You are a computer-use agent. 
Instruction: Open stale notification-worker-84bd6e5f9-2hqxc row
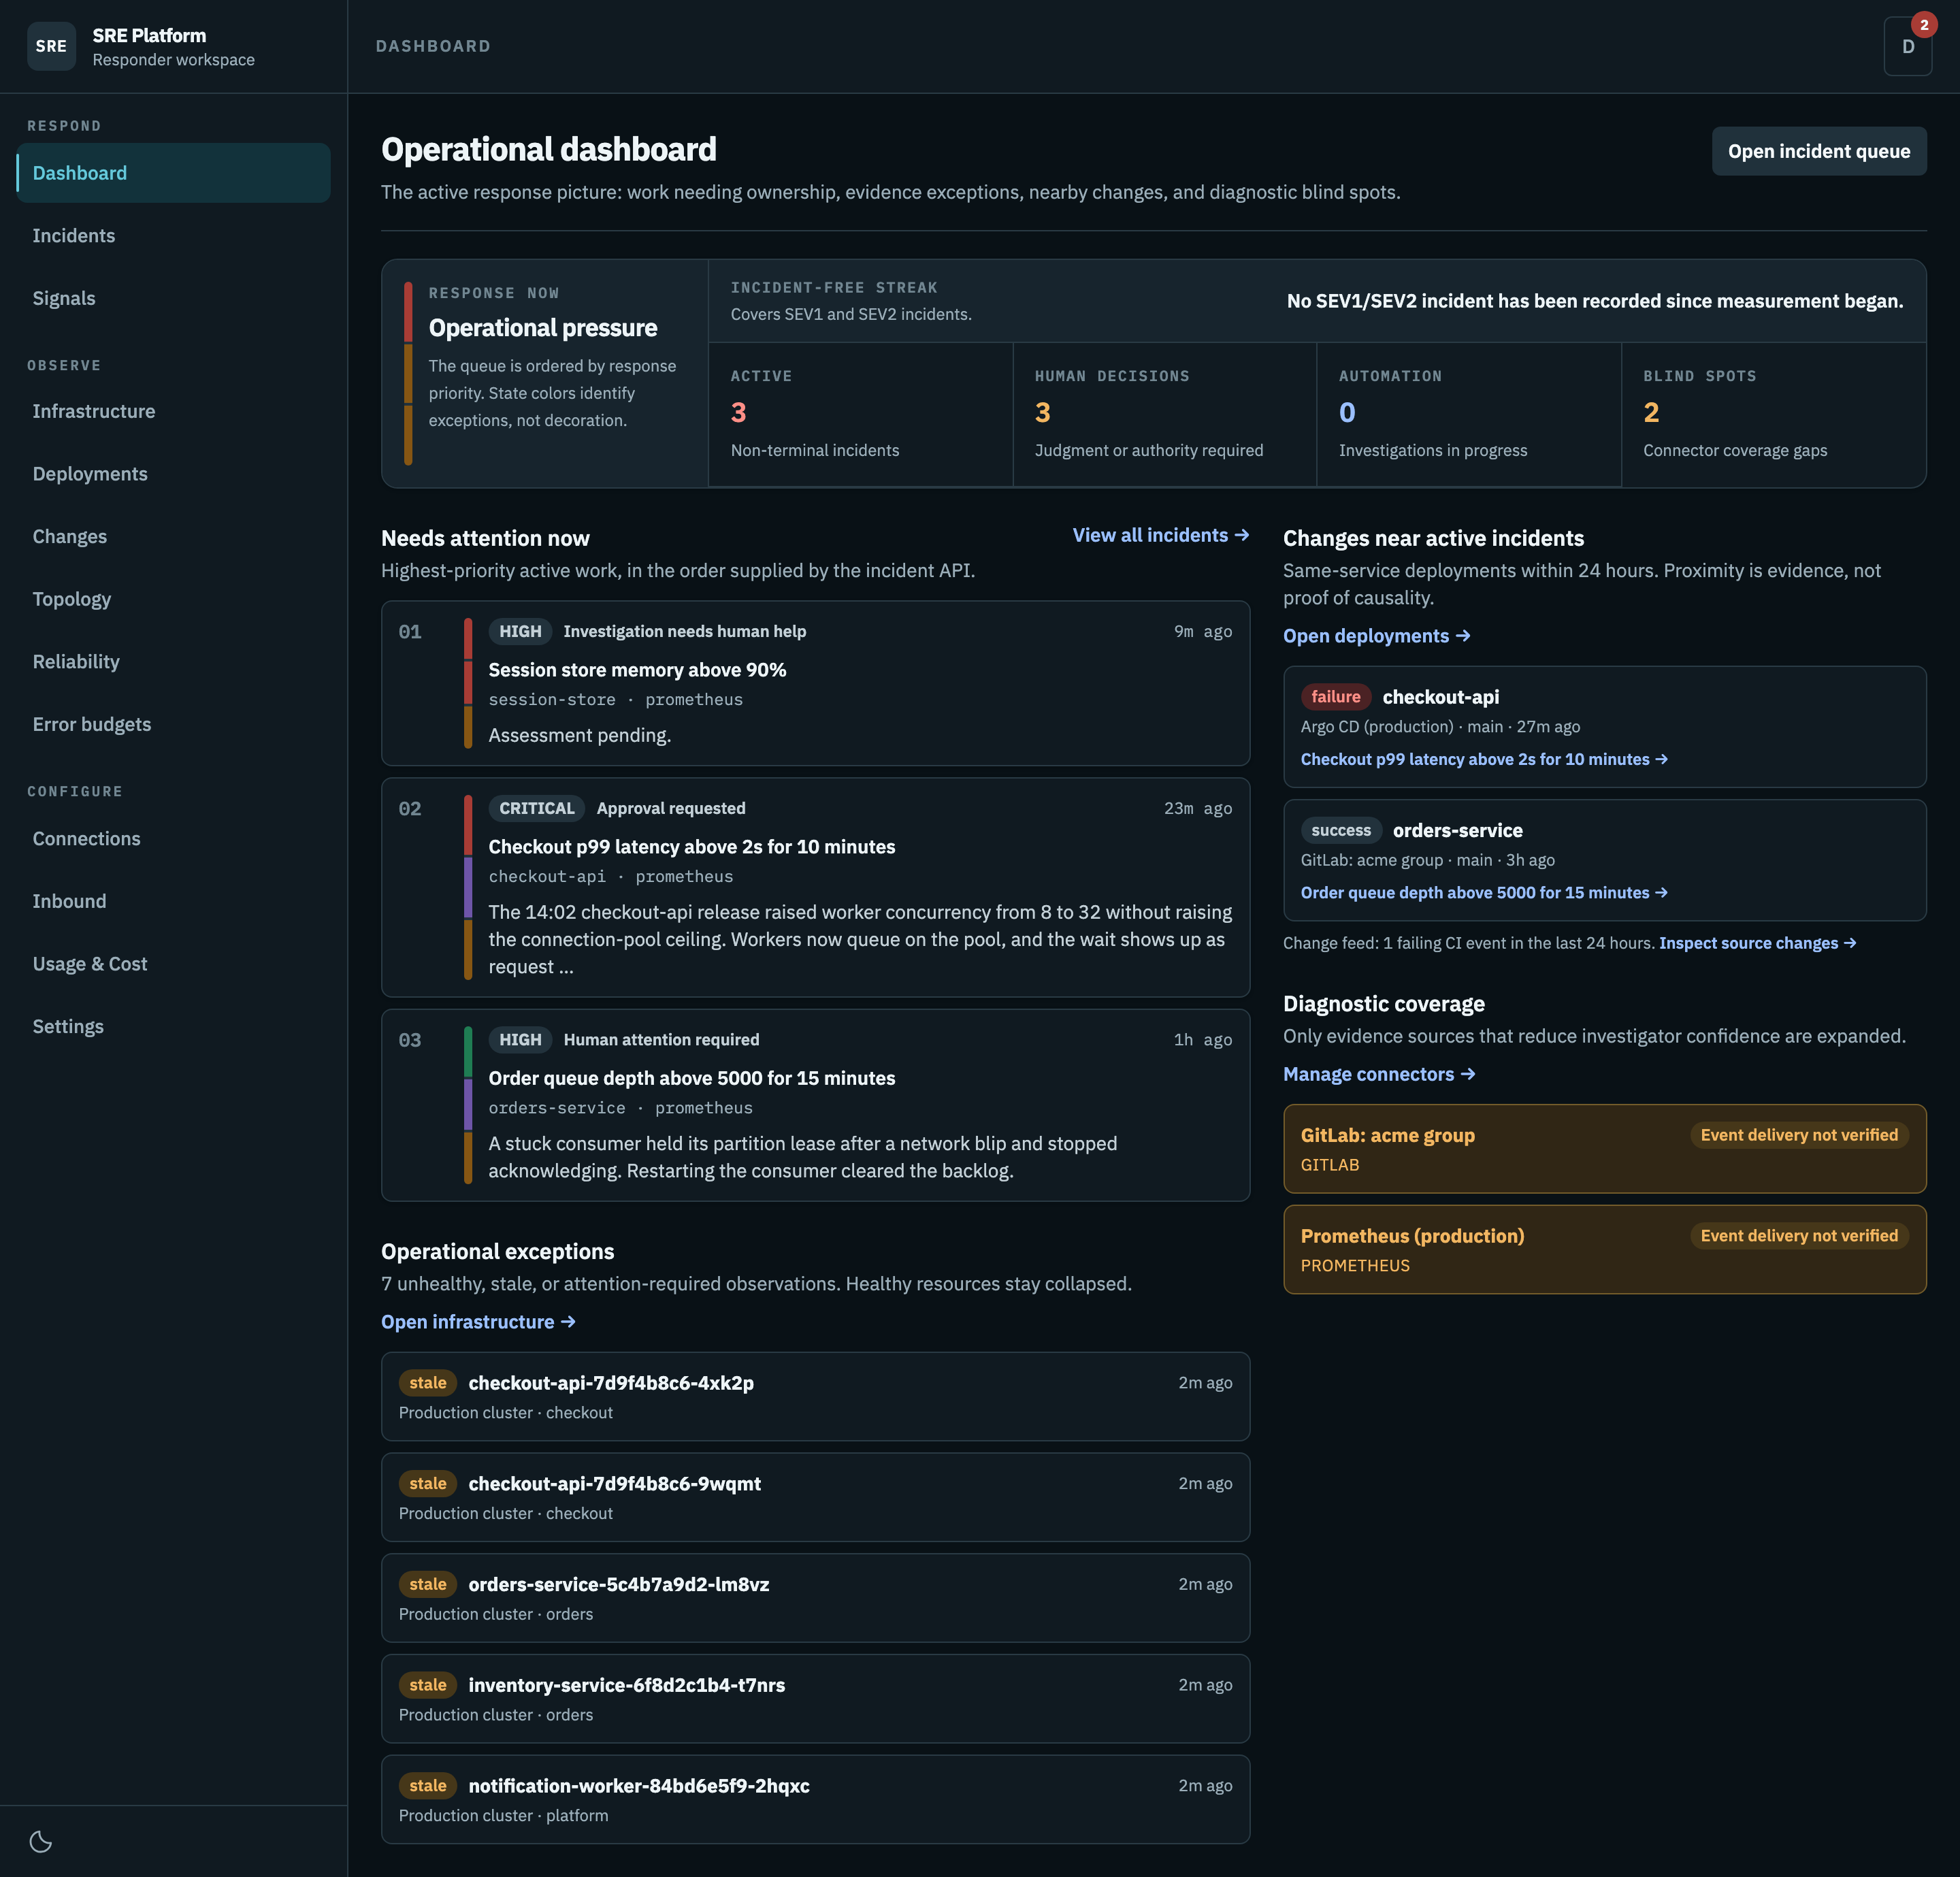(815, 1799)
